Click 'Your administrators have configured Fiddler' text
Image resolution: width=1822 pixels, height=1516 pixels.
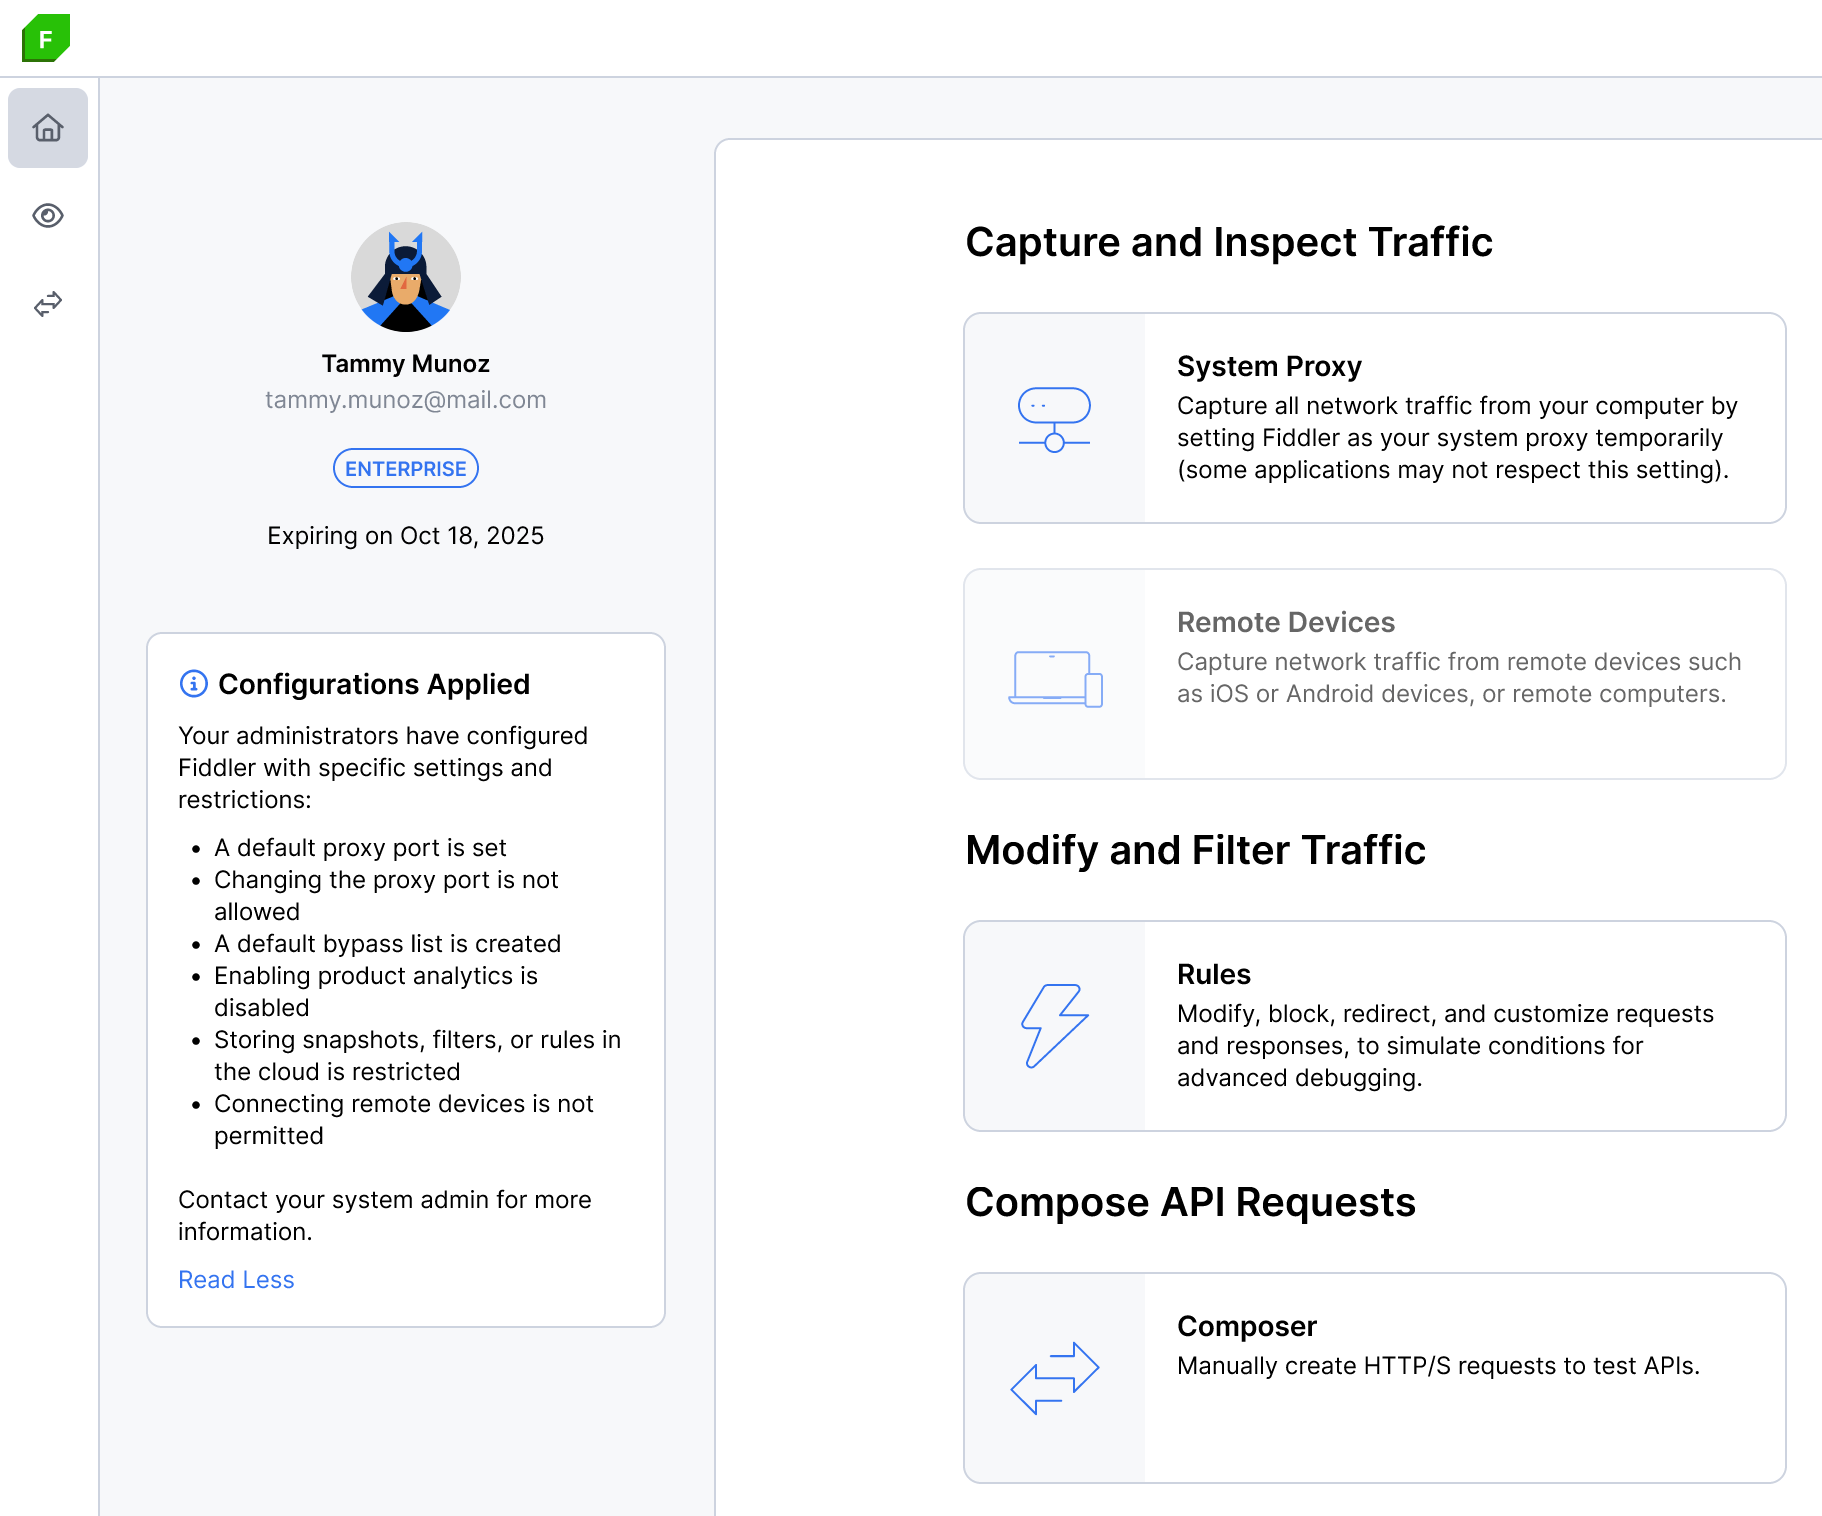click(383, 768)
